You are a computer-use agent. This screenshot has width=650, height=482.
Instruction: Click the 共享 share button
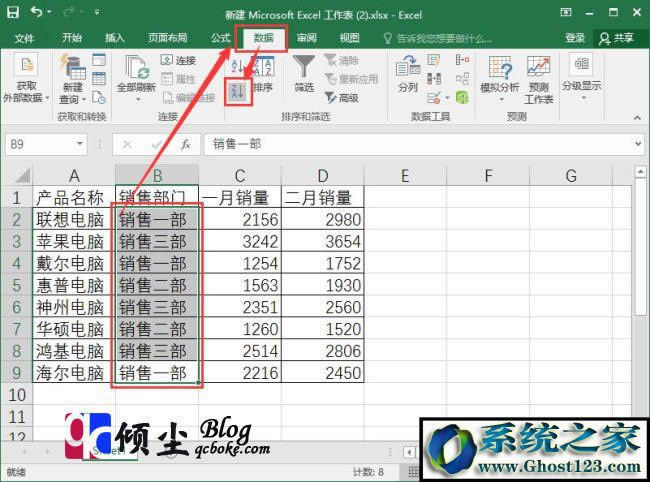[x=616, y=38]
